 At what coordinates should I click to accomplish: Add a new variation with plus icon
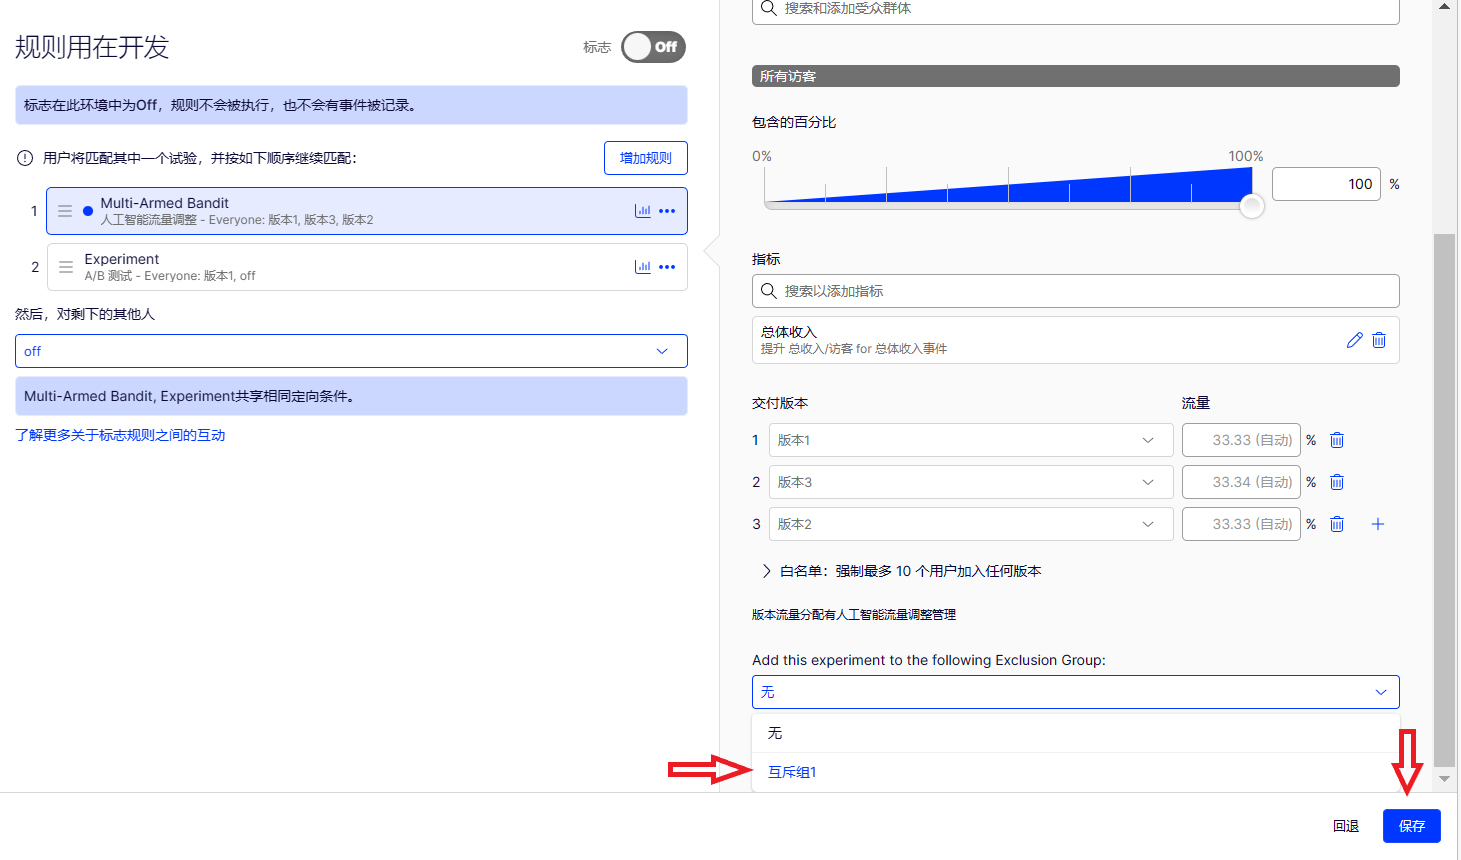tap(1377, 524)
